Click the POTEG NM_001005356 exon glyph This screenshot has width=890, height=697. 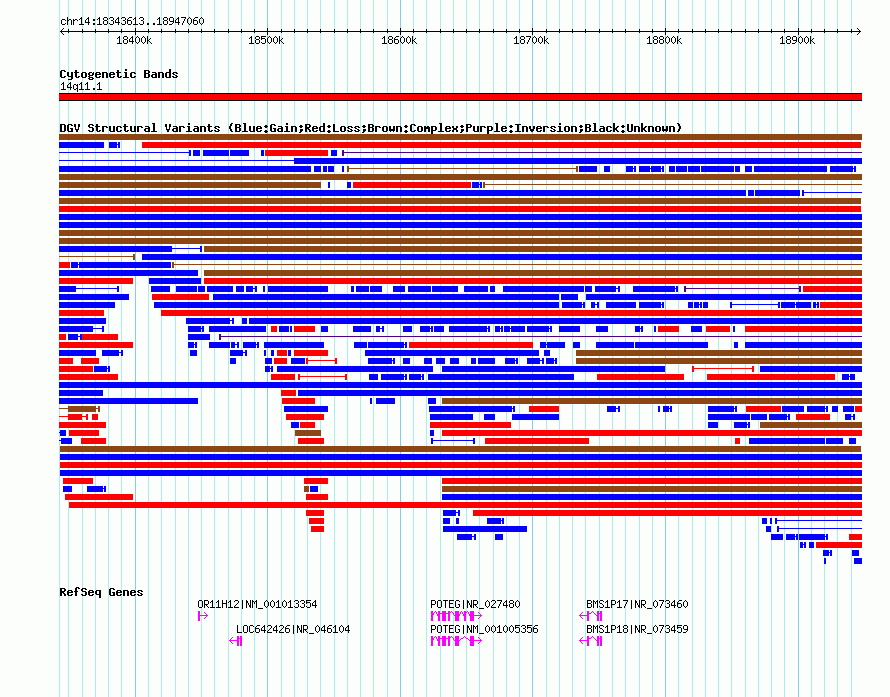[456, 641]
